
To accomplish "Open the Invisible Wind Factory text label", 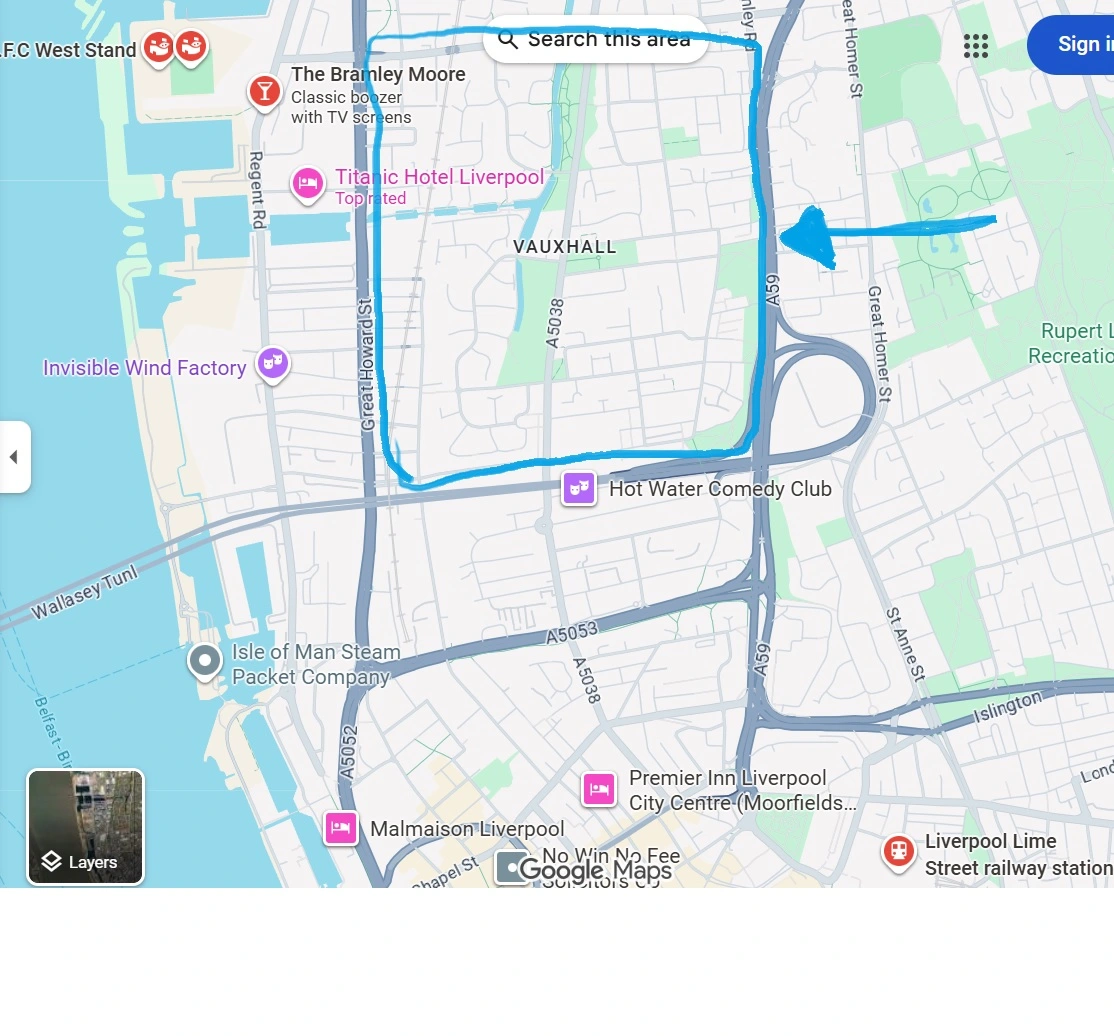I will point(144,367).
